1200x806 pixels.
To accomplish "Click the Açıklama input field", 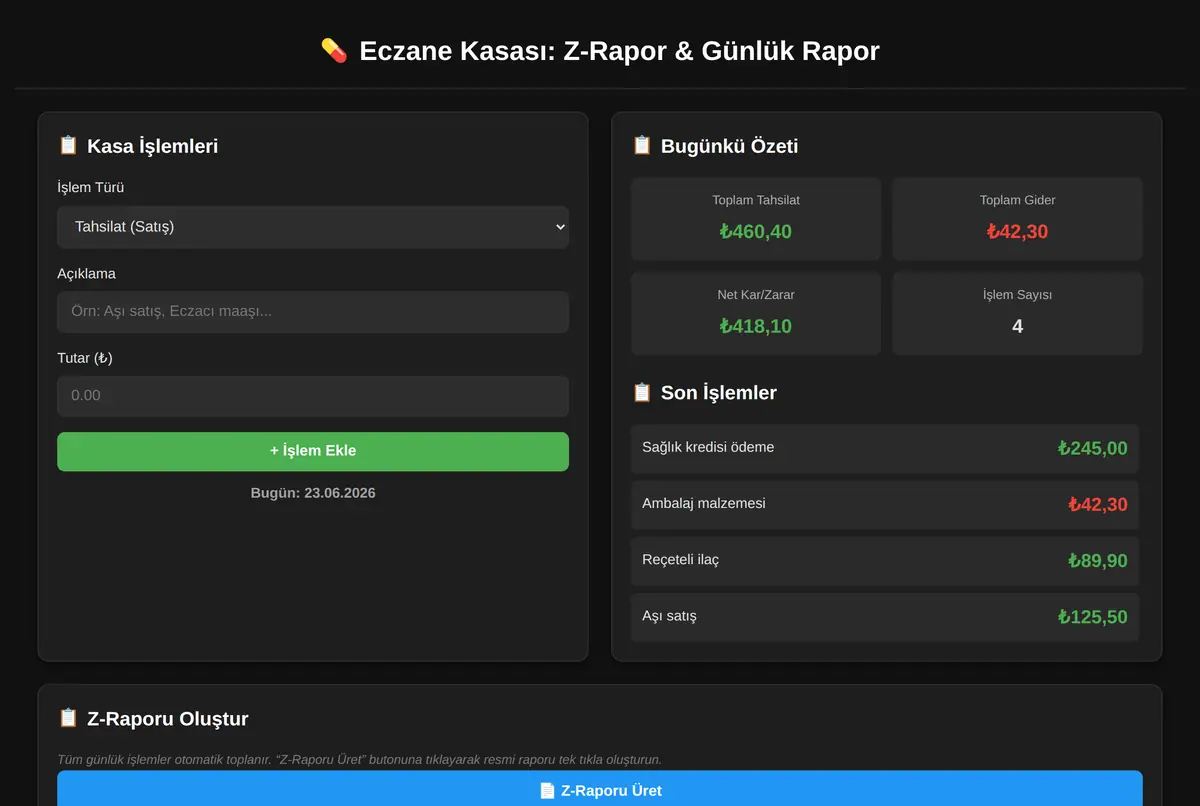I will [x=313, y=312].
